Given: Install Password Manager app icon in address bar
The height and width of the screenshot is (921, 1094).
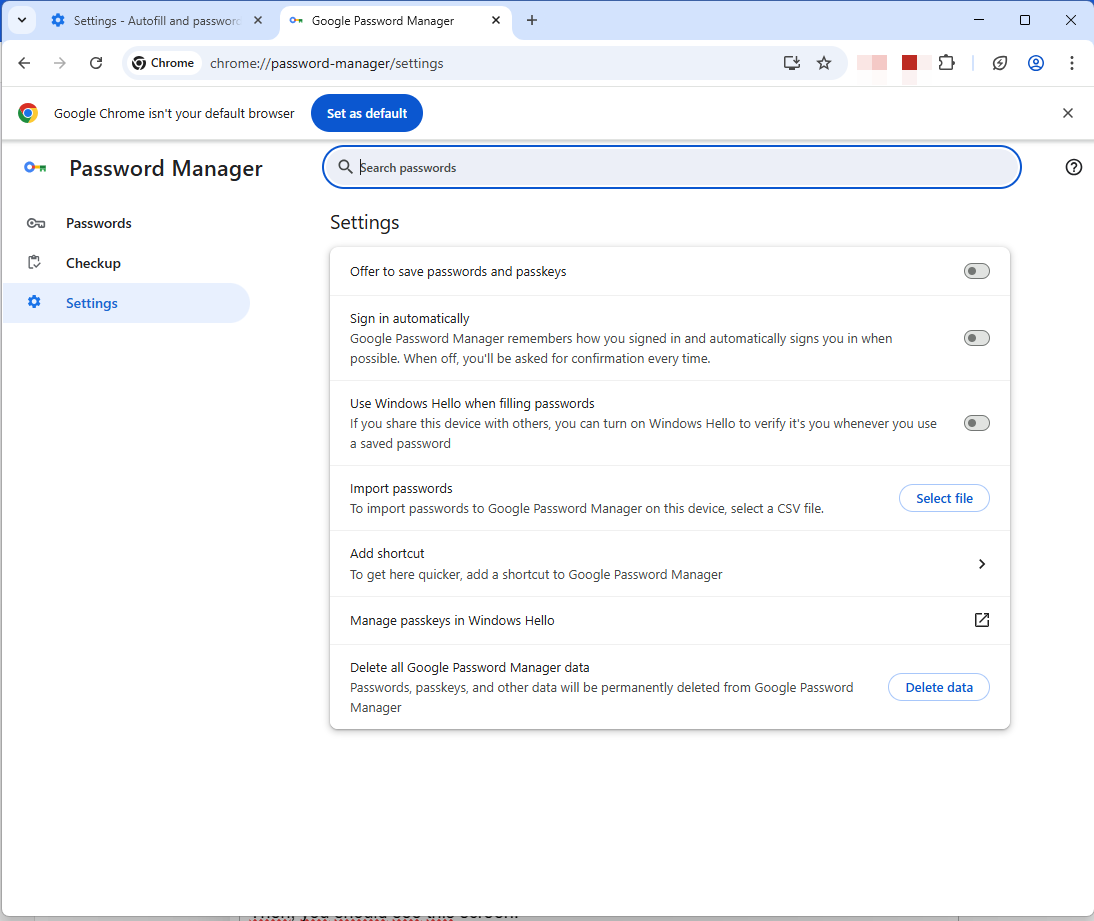Looking at the screenshot, I should (791, 63).
